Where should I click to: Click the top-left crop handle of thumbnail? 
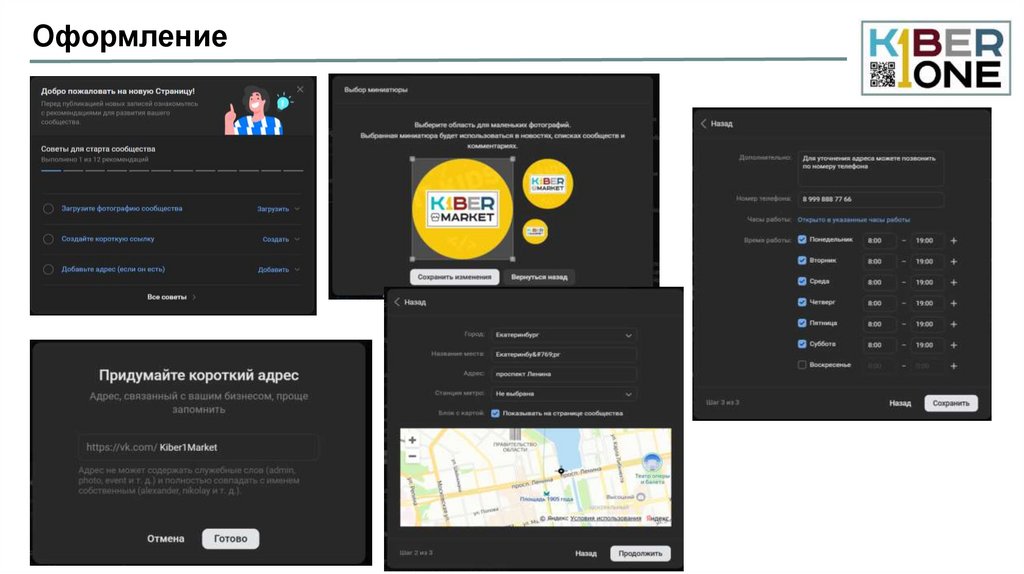click(x=412, y=159)
